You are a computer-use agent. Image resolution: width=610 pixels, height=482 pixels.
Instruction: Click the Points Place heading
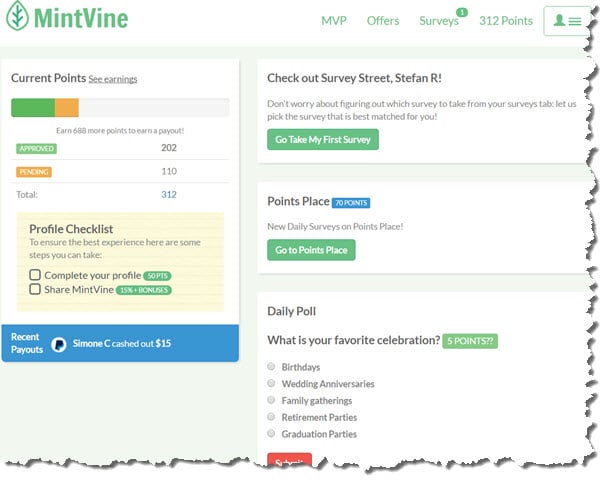click(298, 202)
